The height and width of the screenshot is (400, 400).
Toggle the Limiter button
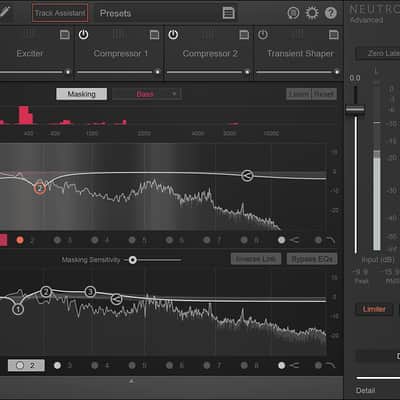click(374, 309)
